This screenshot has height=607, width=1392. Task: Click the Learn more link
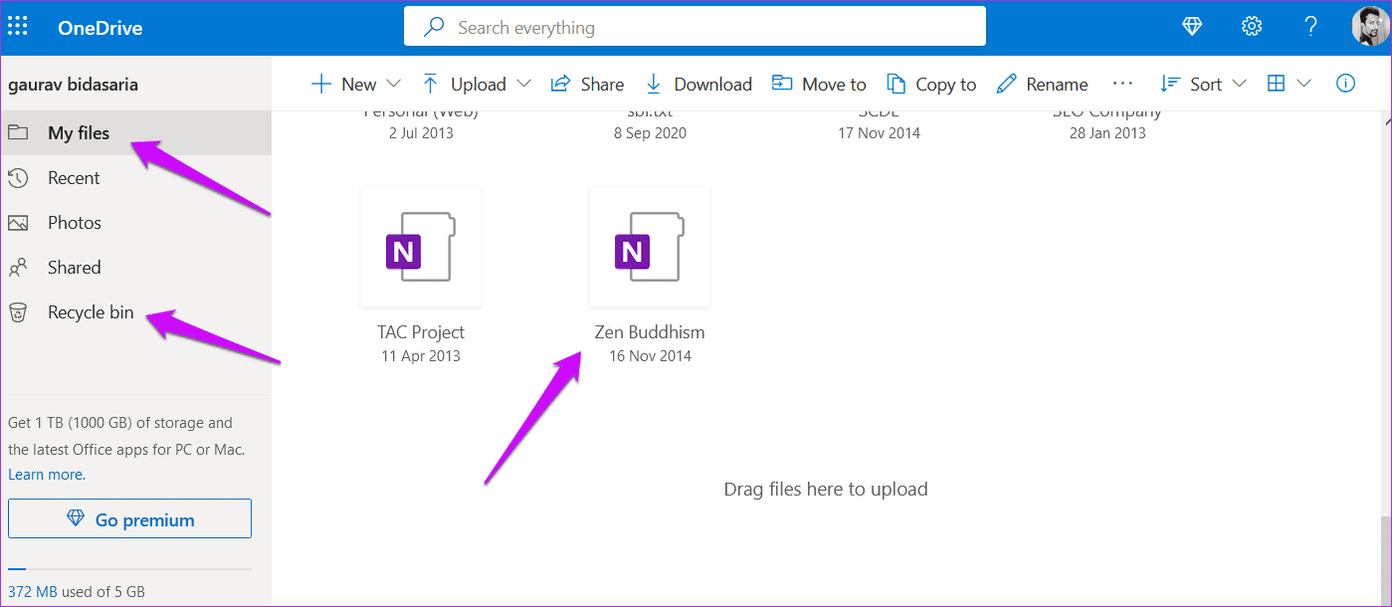[47, 475]
